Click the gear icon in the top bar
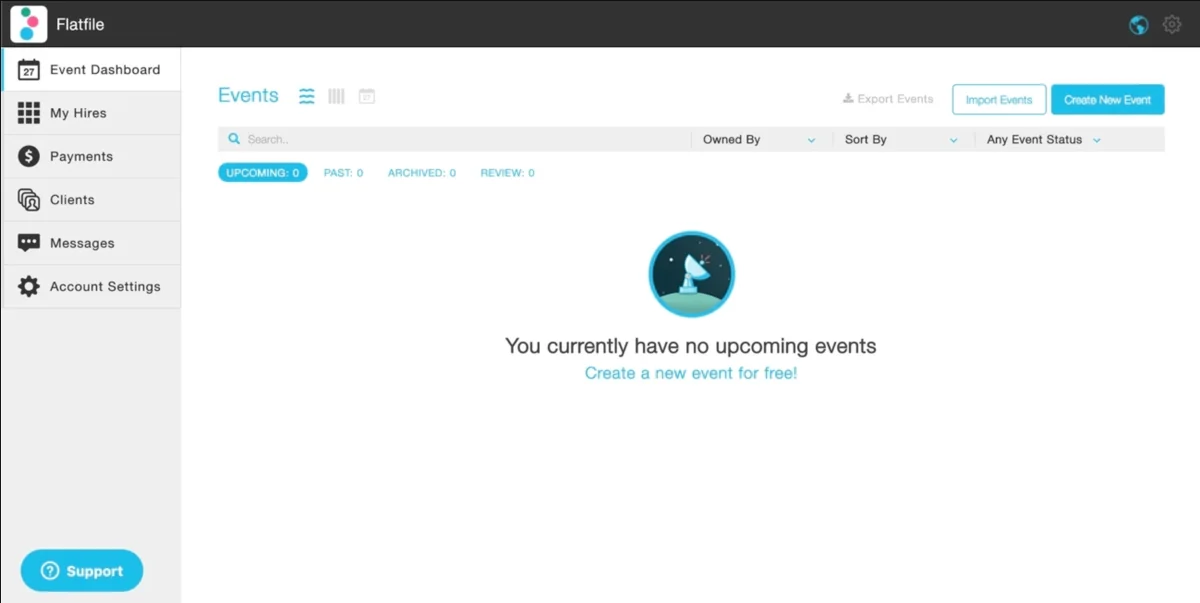The height and width of the screenshot is (603, 1200). tap(1172, 24)
